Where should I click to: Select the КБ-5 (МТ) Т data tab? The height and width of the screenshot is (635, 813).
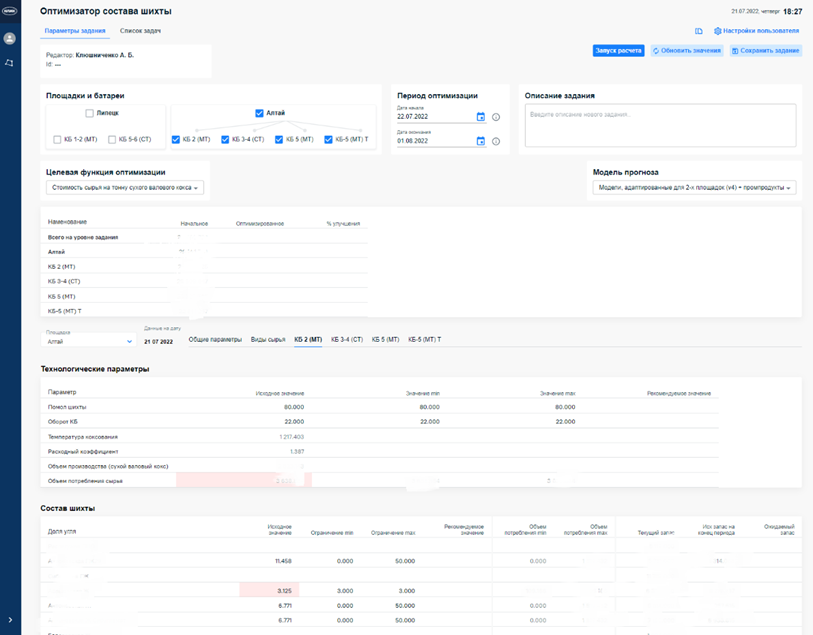pyautogui.click(x=425, y=340)
